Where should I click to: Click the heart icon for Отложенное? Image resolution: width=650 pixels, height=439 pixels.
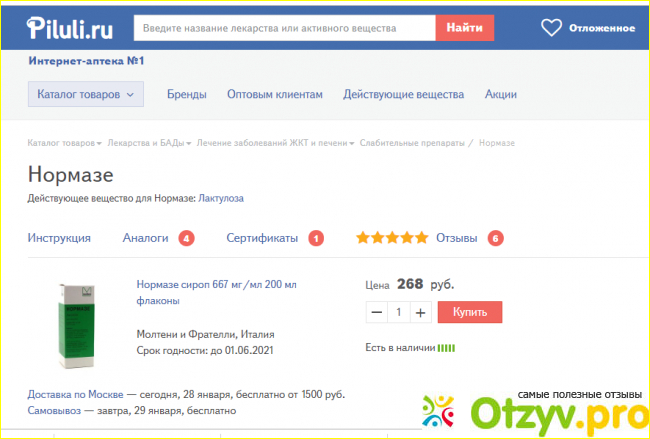coord(551,27)
